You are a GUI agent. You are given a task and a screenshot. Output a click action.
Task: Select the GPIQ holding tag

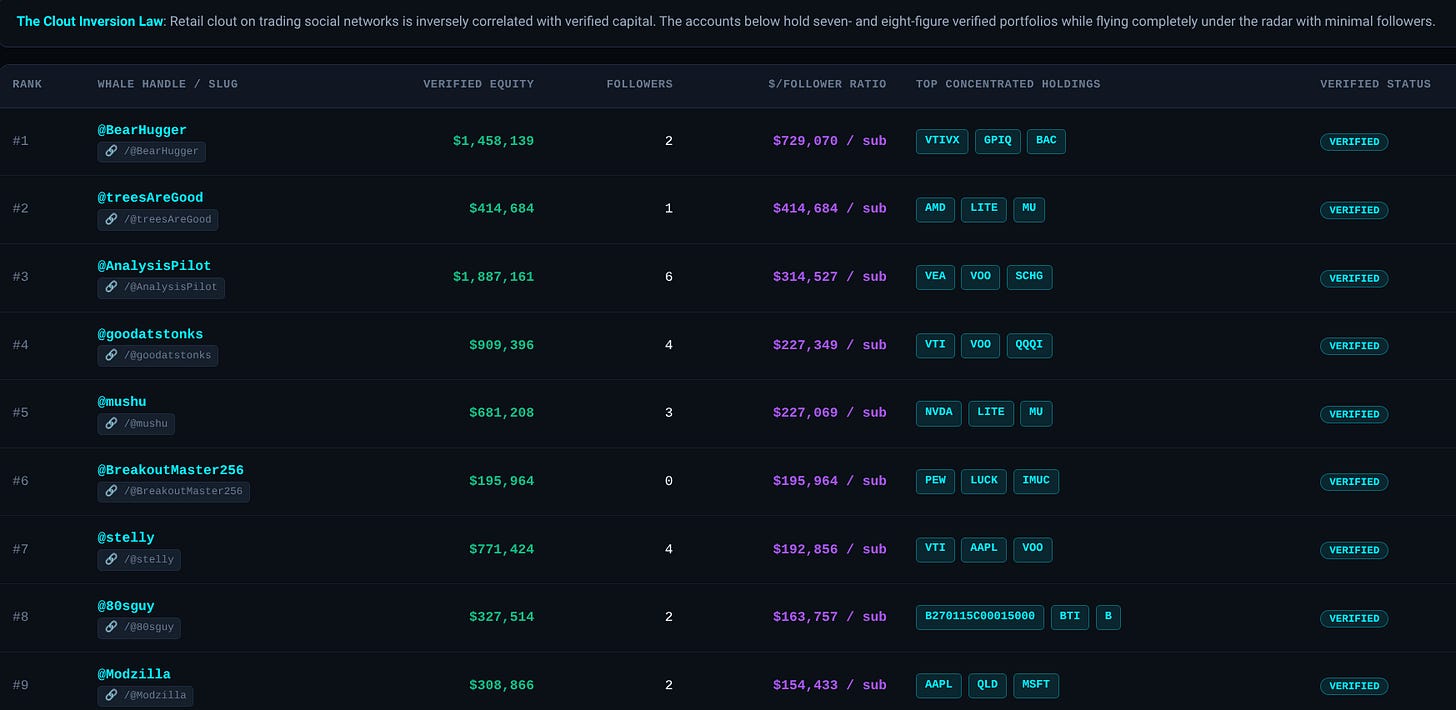(x=998, y=141)
